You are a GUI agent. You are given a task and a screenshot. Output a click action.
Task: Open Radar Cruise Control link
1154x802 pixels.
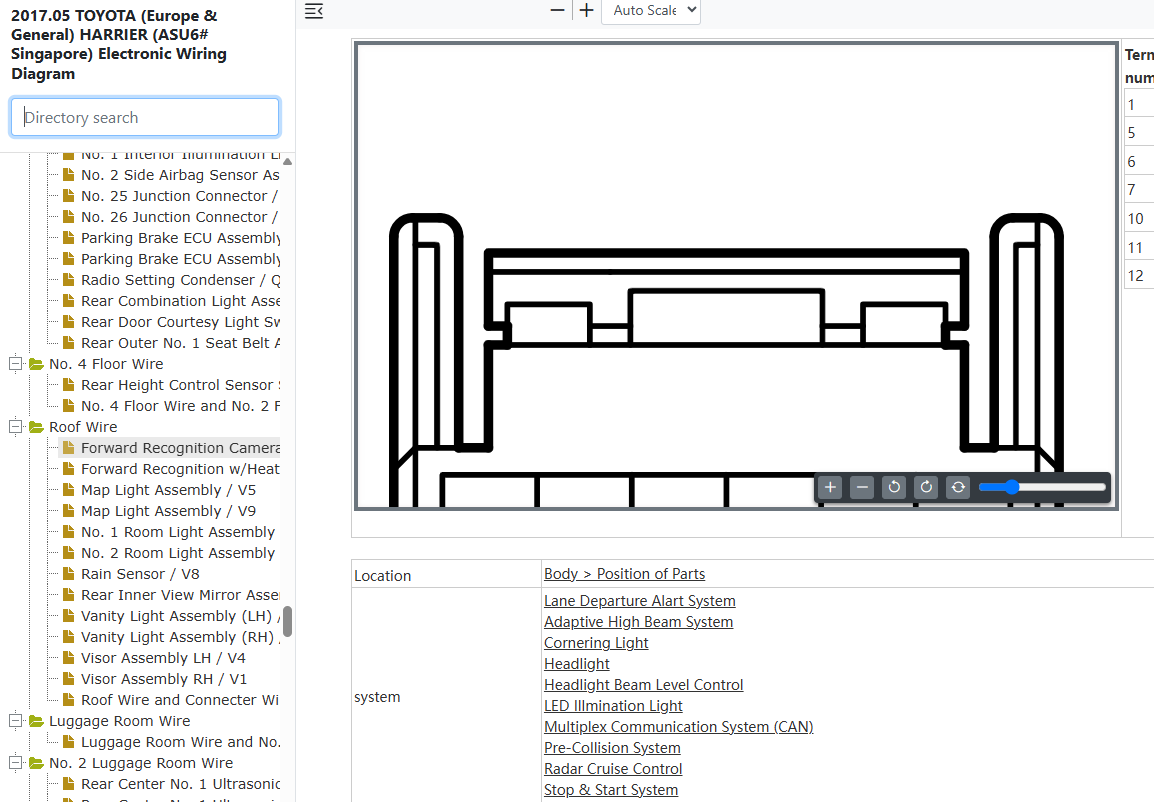point(613,769)
